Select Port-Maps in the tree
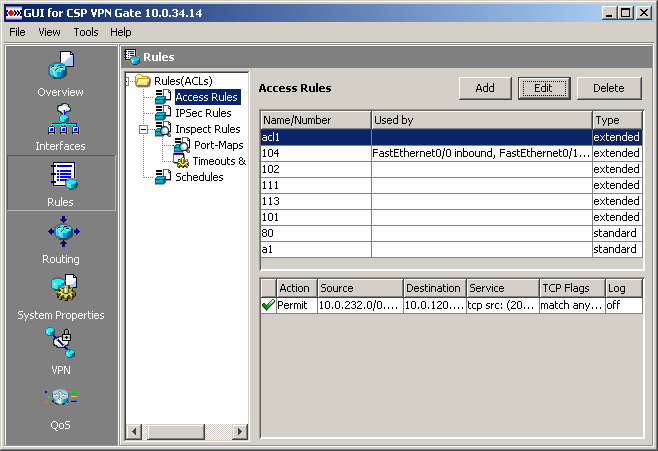The height and width of the screenshot is (451, 658). pos(219,145)
